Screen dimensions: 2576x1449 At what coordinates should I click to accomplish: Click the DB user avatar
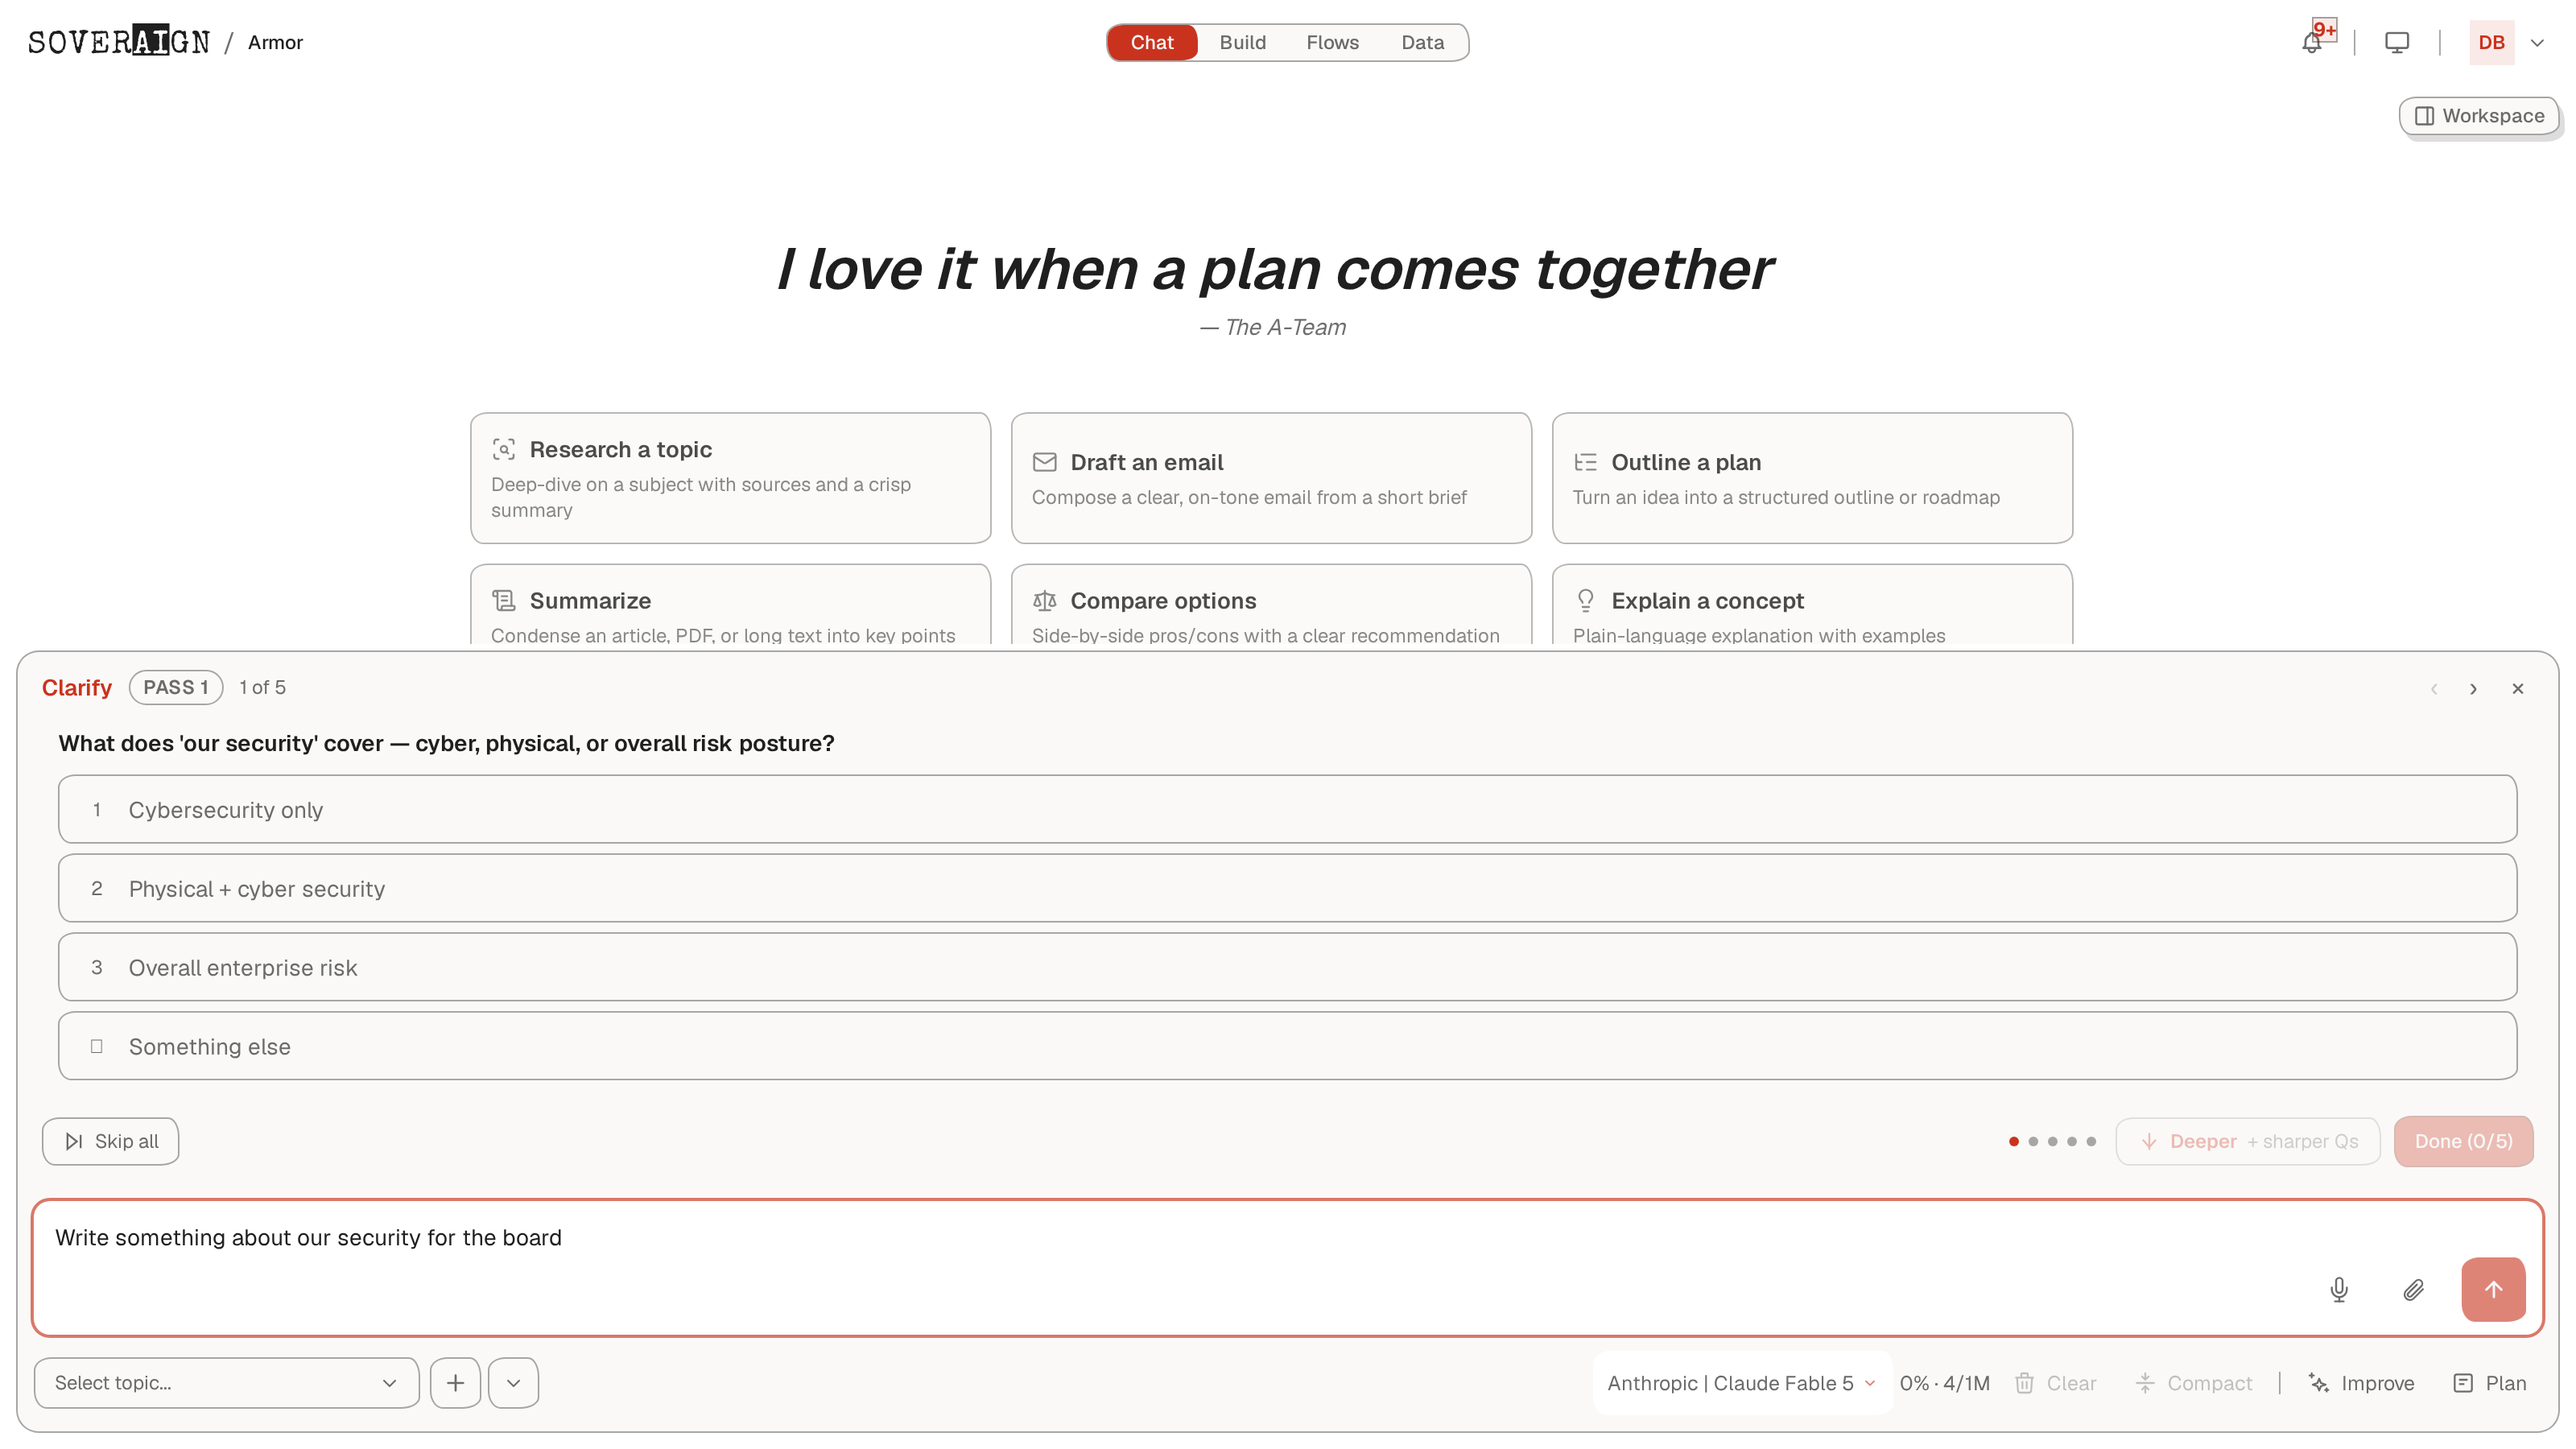[2491, 42]
